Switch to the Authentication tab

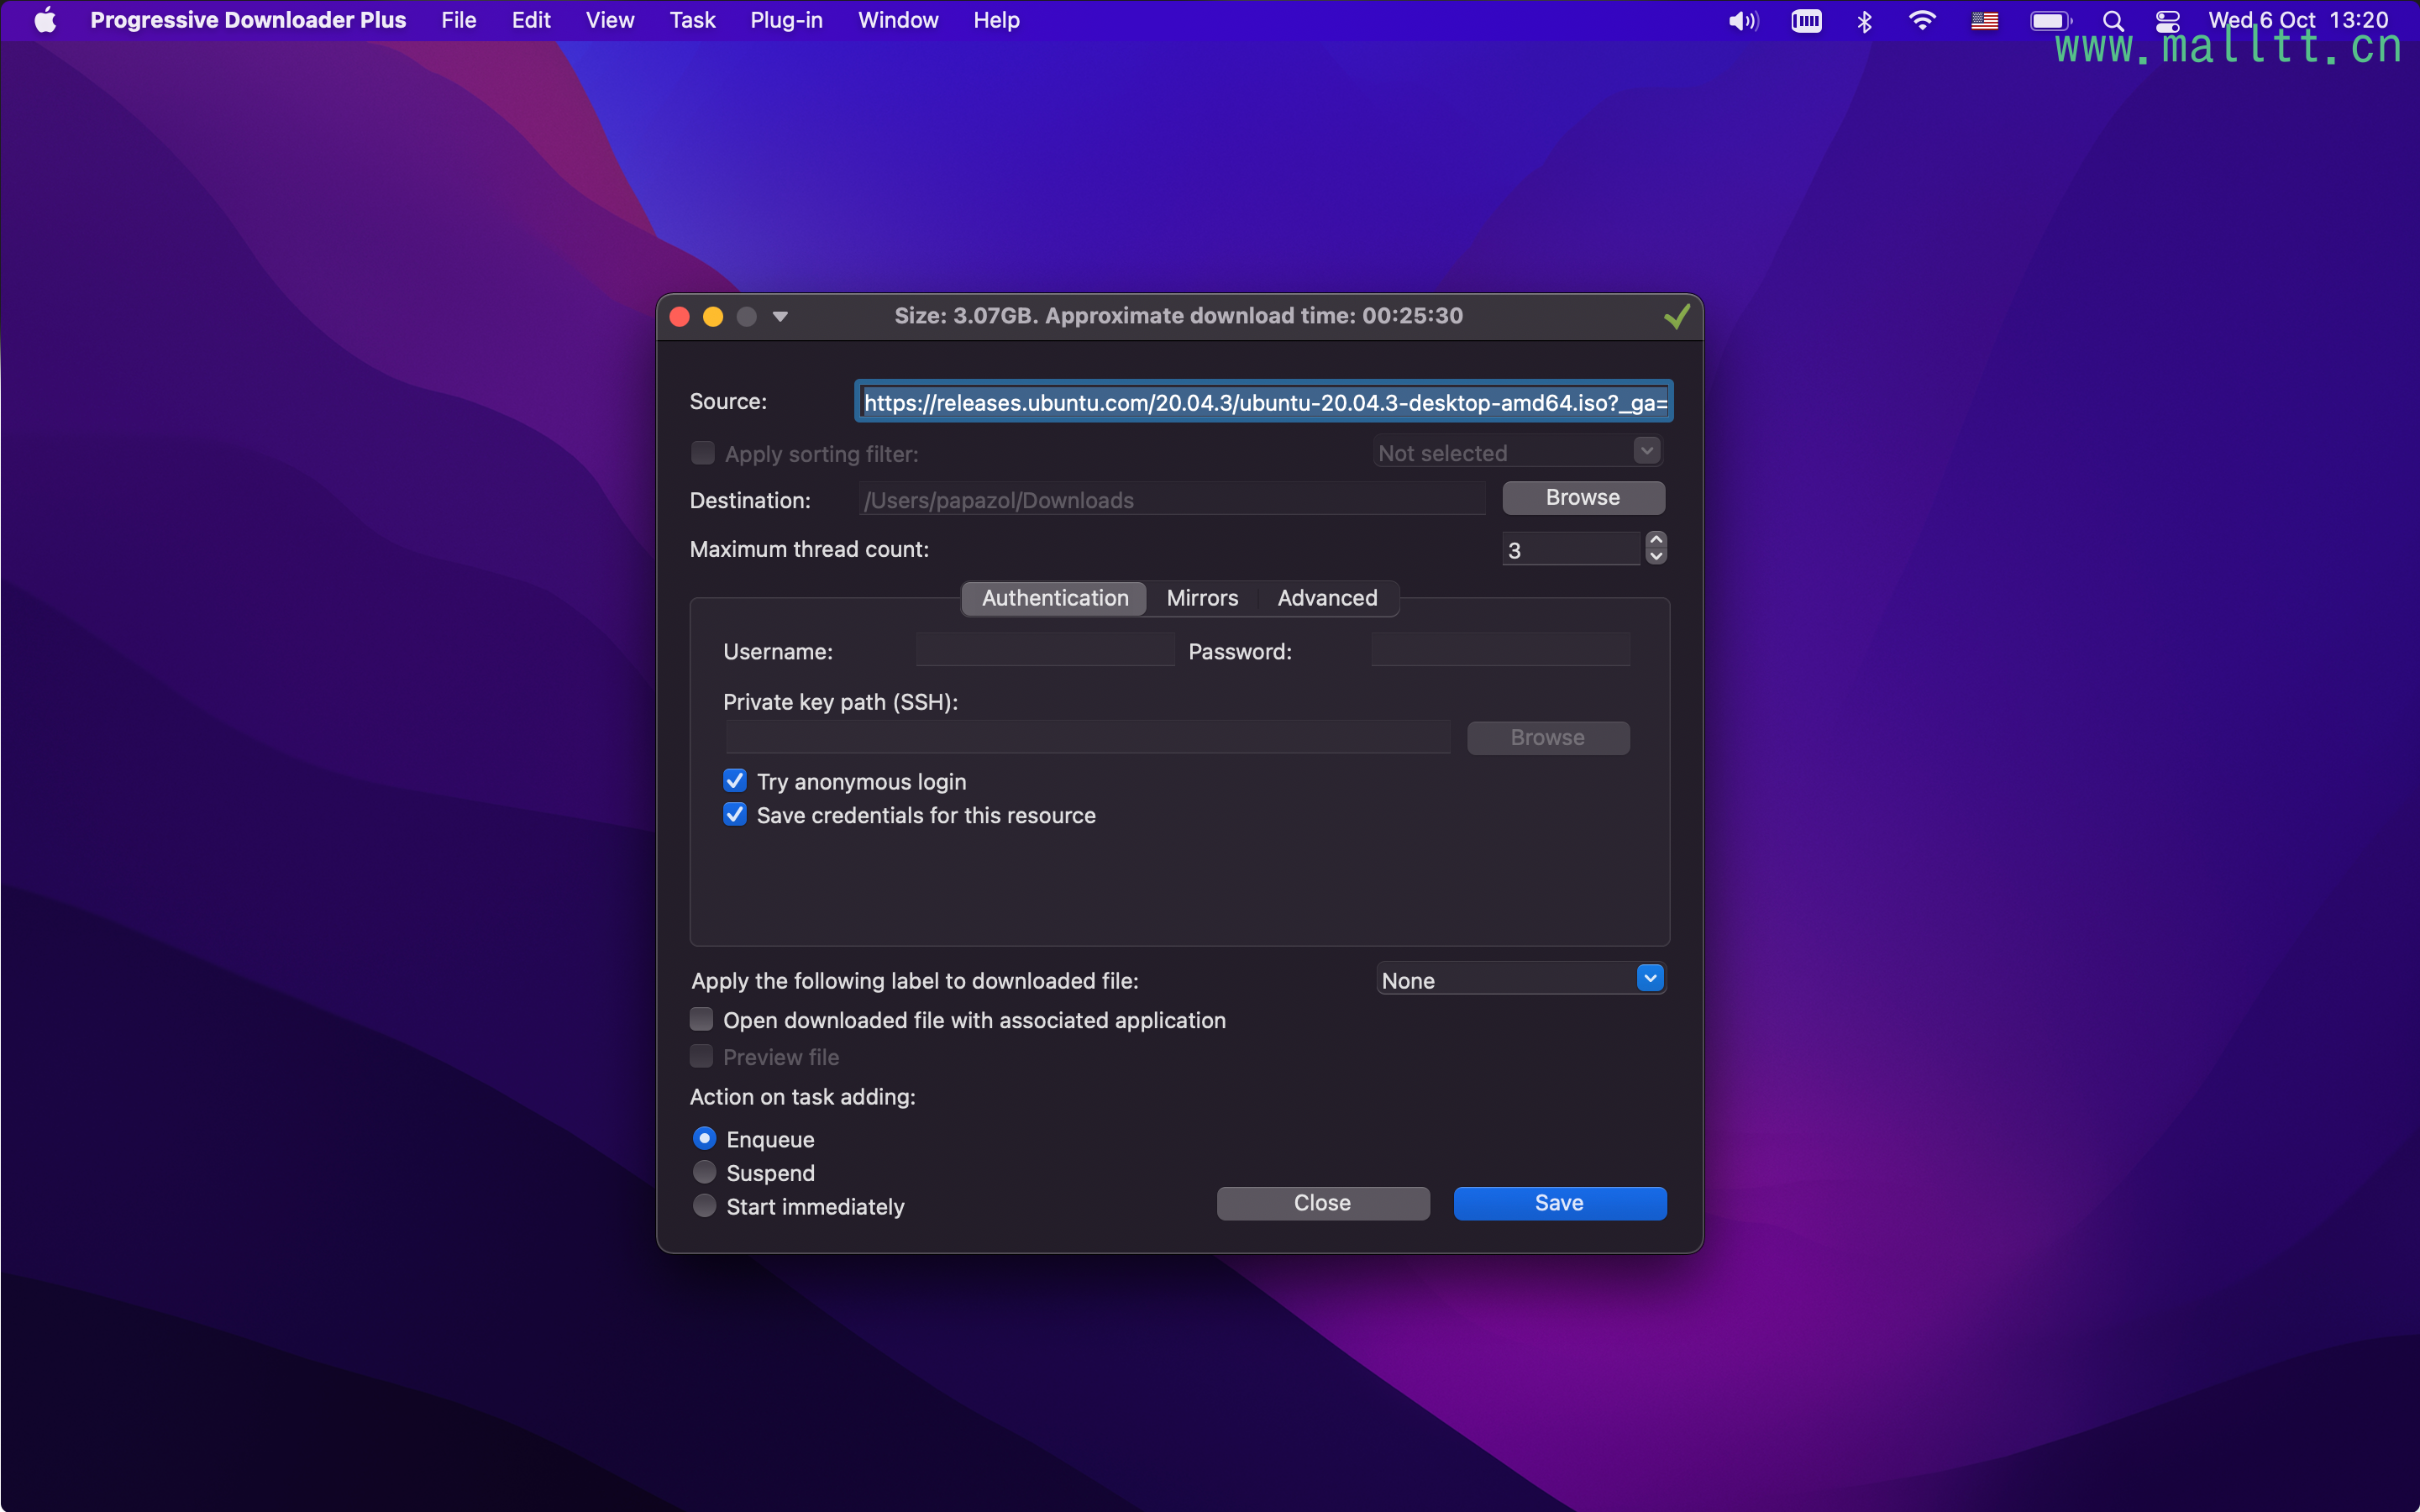click(1054, 598)
